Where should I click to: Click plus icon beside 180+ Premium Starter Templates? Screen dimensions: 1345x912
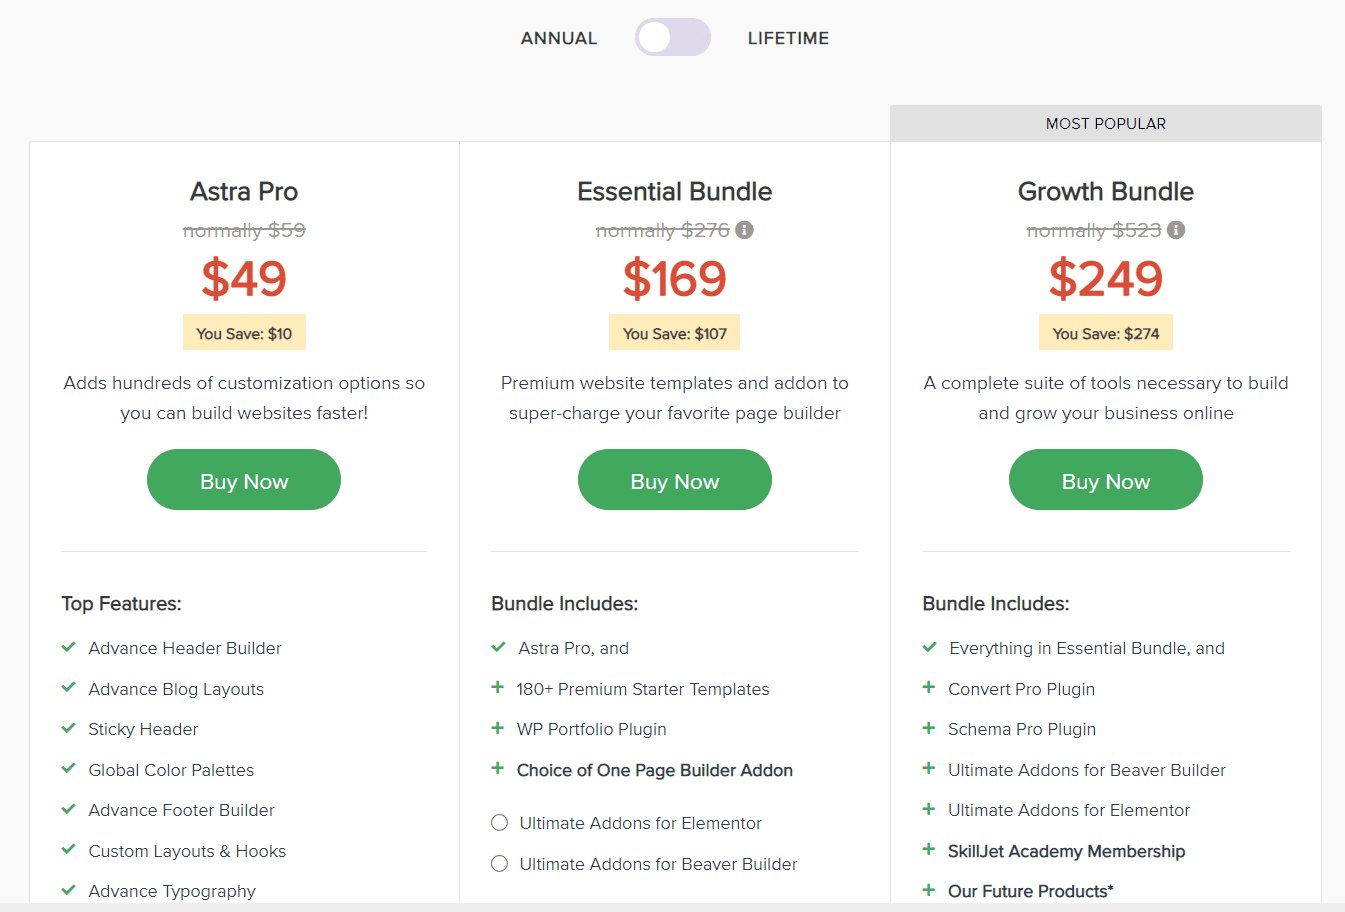[498, 688]
